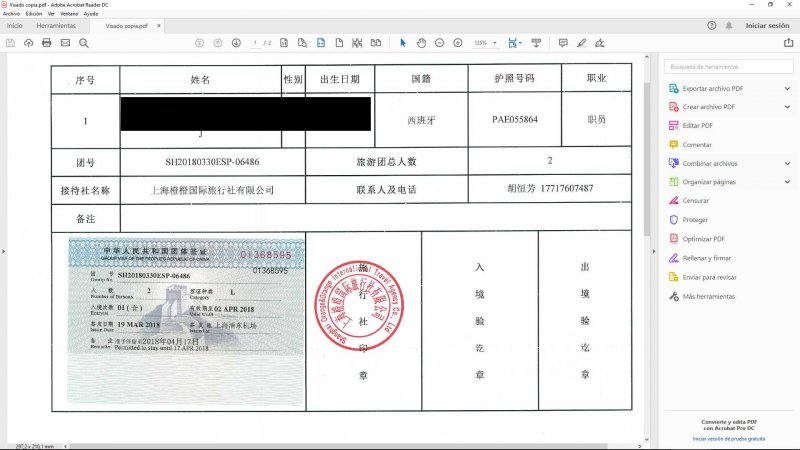This screenshot has width=800, height=450.
Task: Choose the hand pan tool
Action: [x=421, y=43]
